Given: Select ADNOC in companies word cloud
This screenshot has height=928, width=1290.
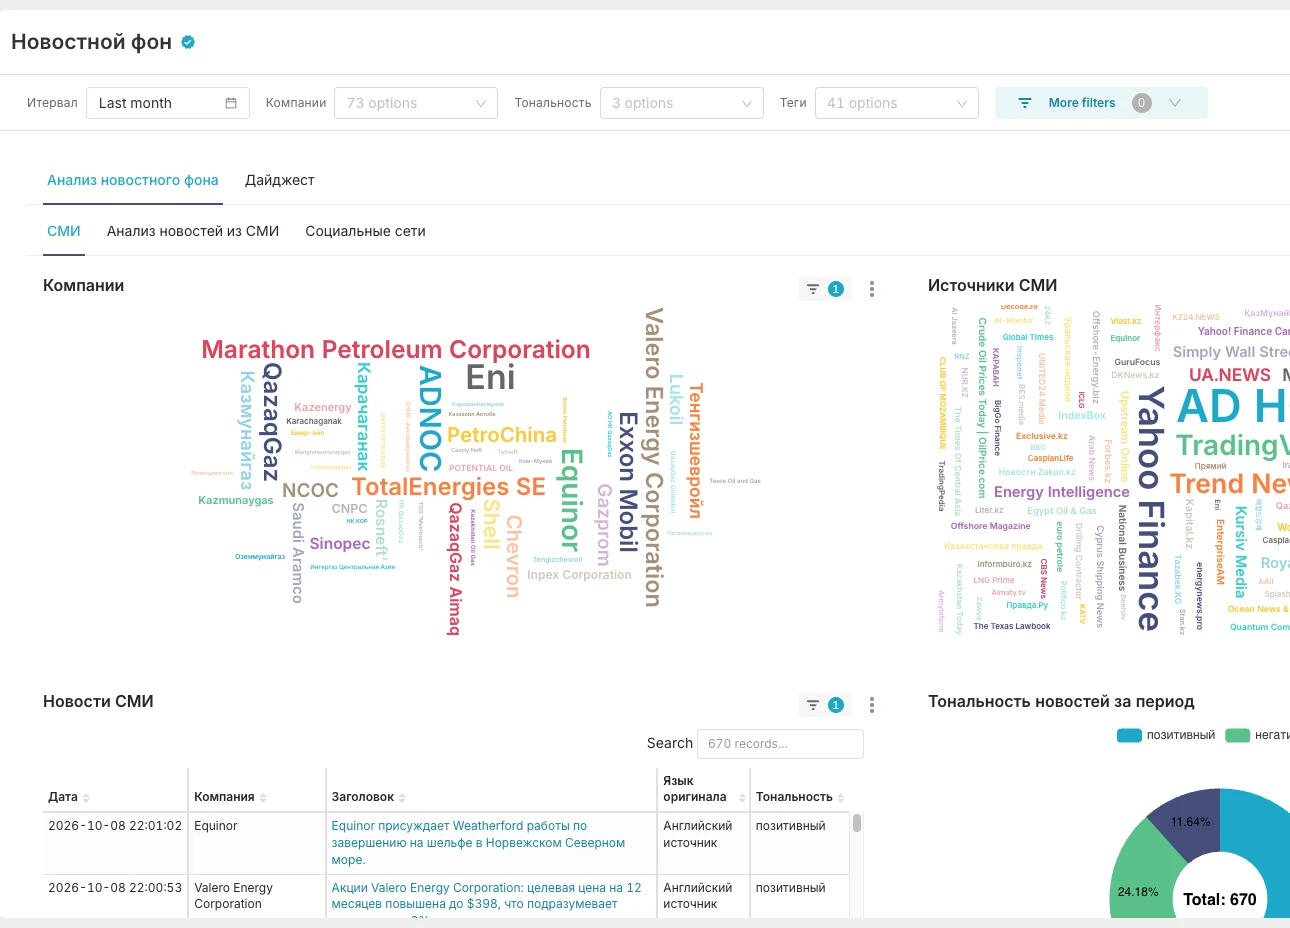Looking at the screenshot, I should coord(430,418).
